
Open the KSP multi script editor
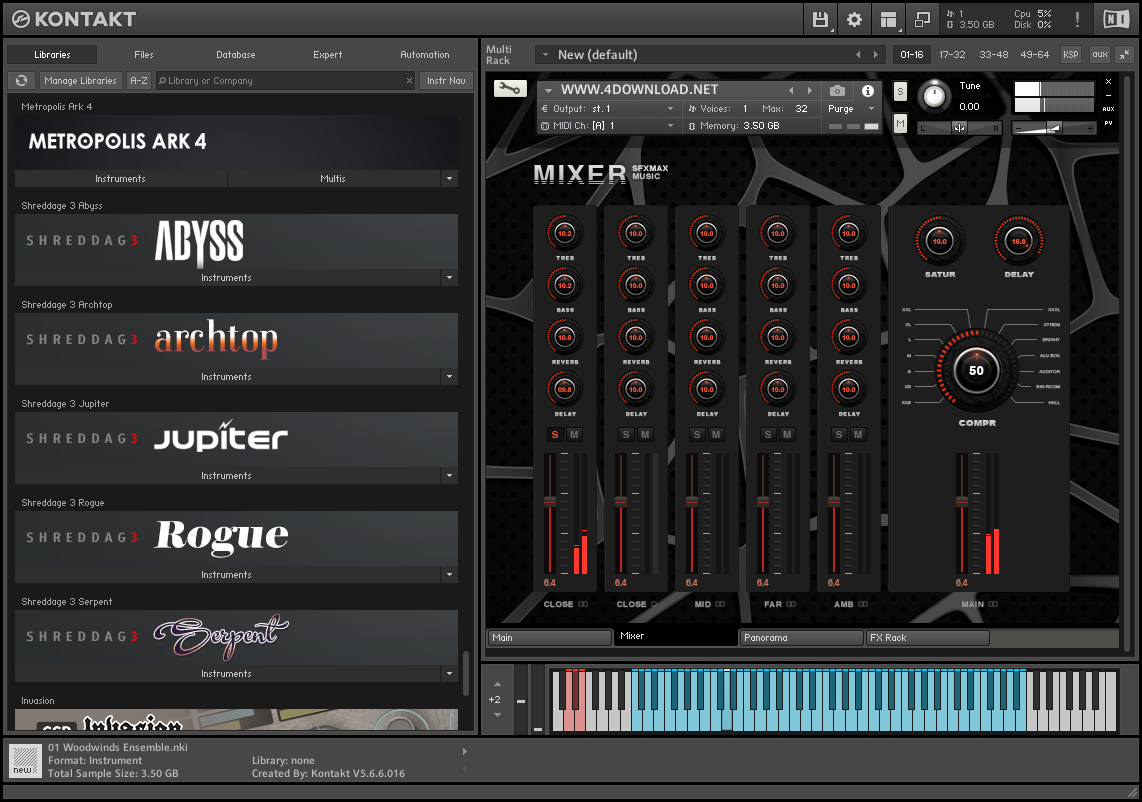1071,55
